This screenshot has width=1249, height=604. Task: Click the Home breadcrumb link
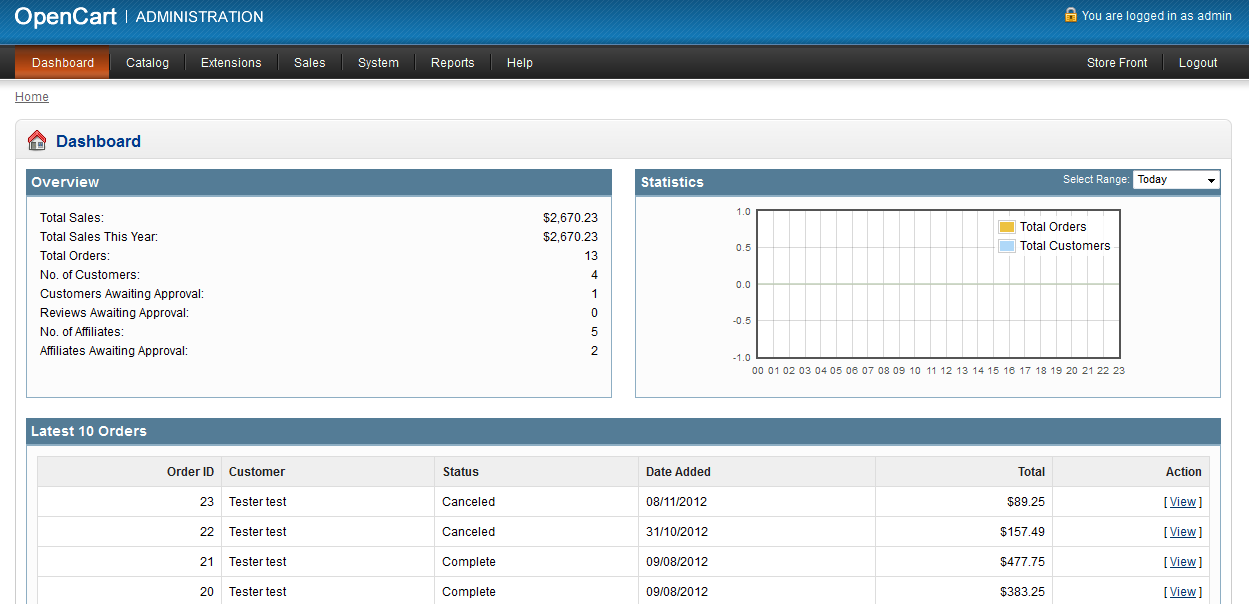point(32,97)
